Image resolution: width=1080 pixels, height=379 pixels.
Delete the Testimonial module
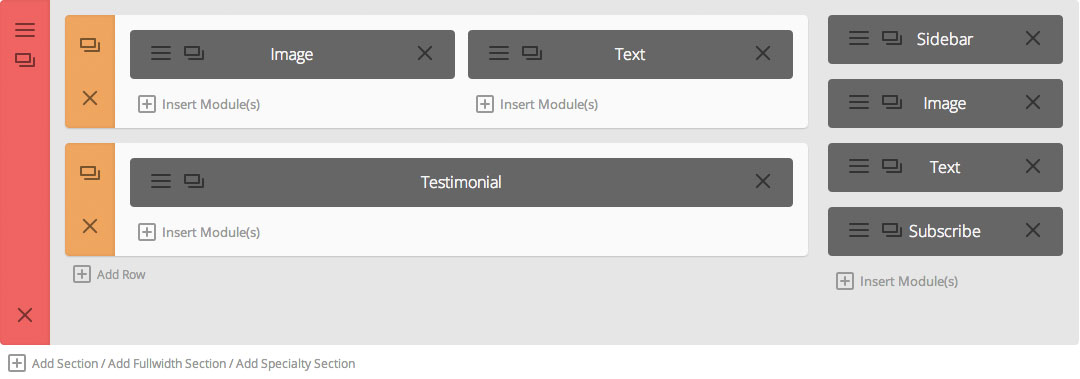(x=762, y=181)
